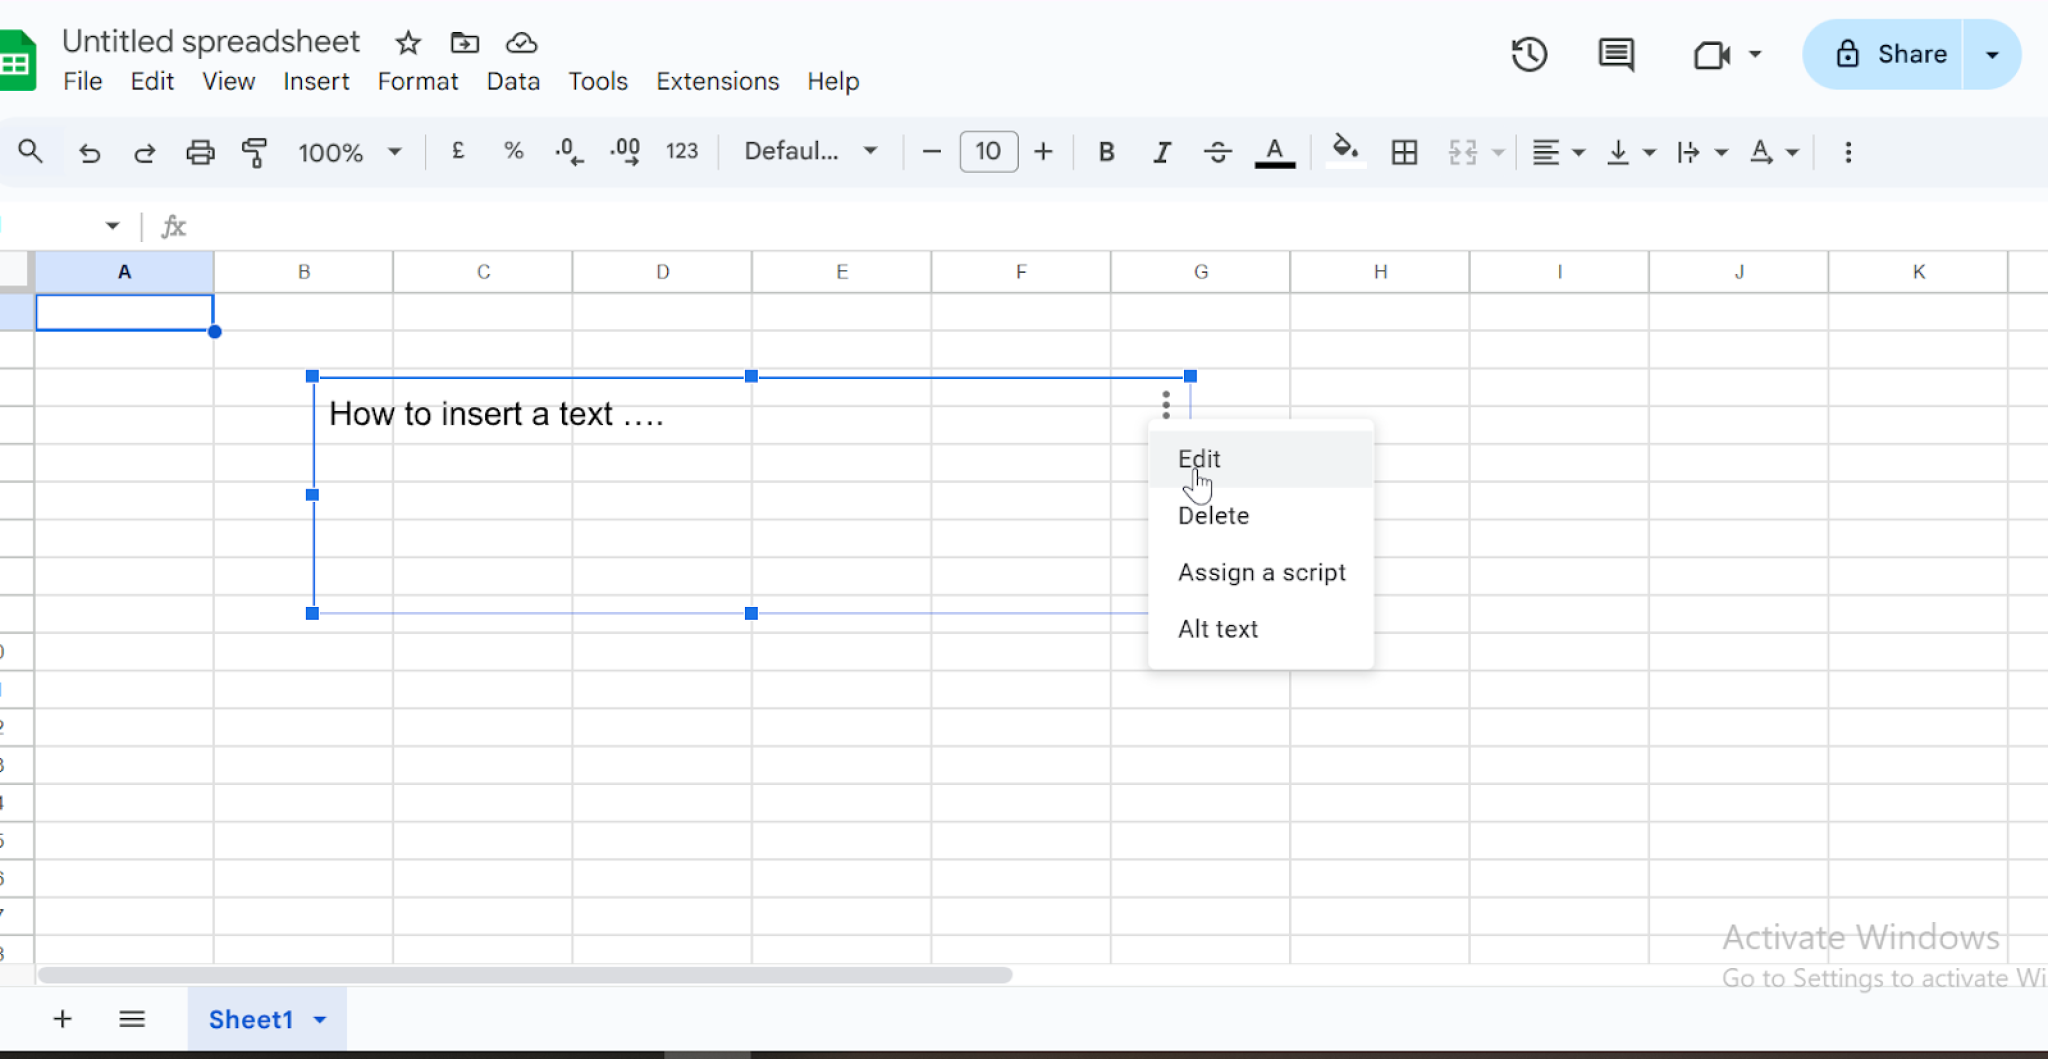The image size is (2048, 1059).
Task: Open the Extensions menu
Action: click(x=717, y=81)
